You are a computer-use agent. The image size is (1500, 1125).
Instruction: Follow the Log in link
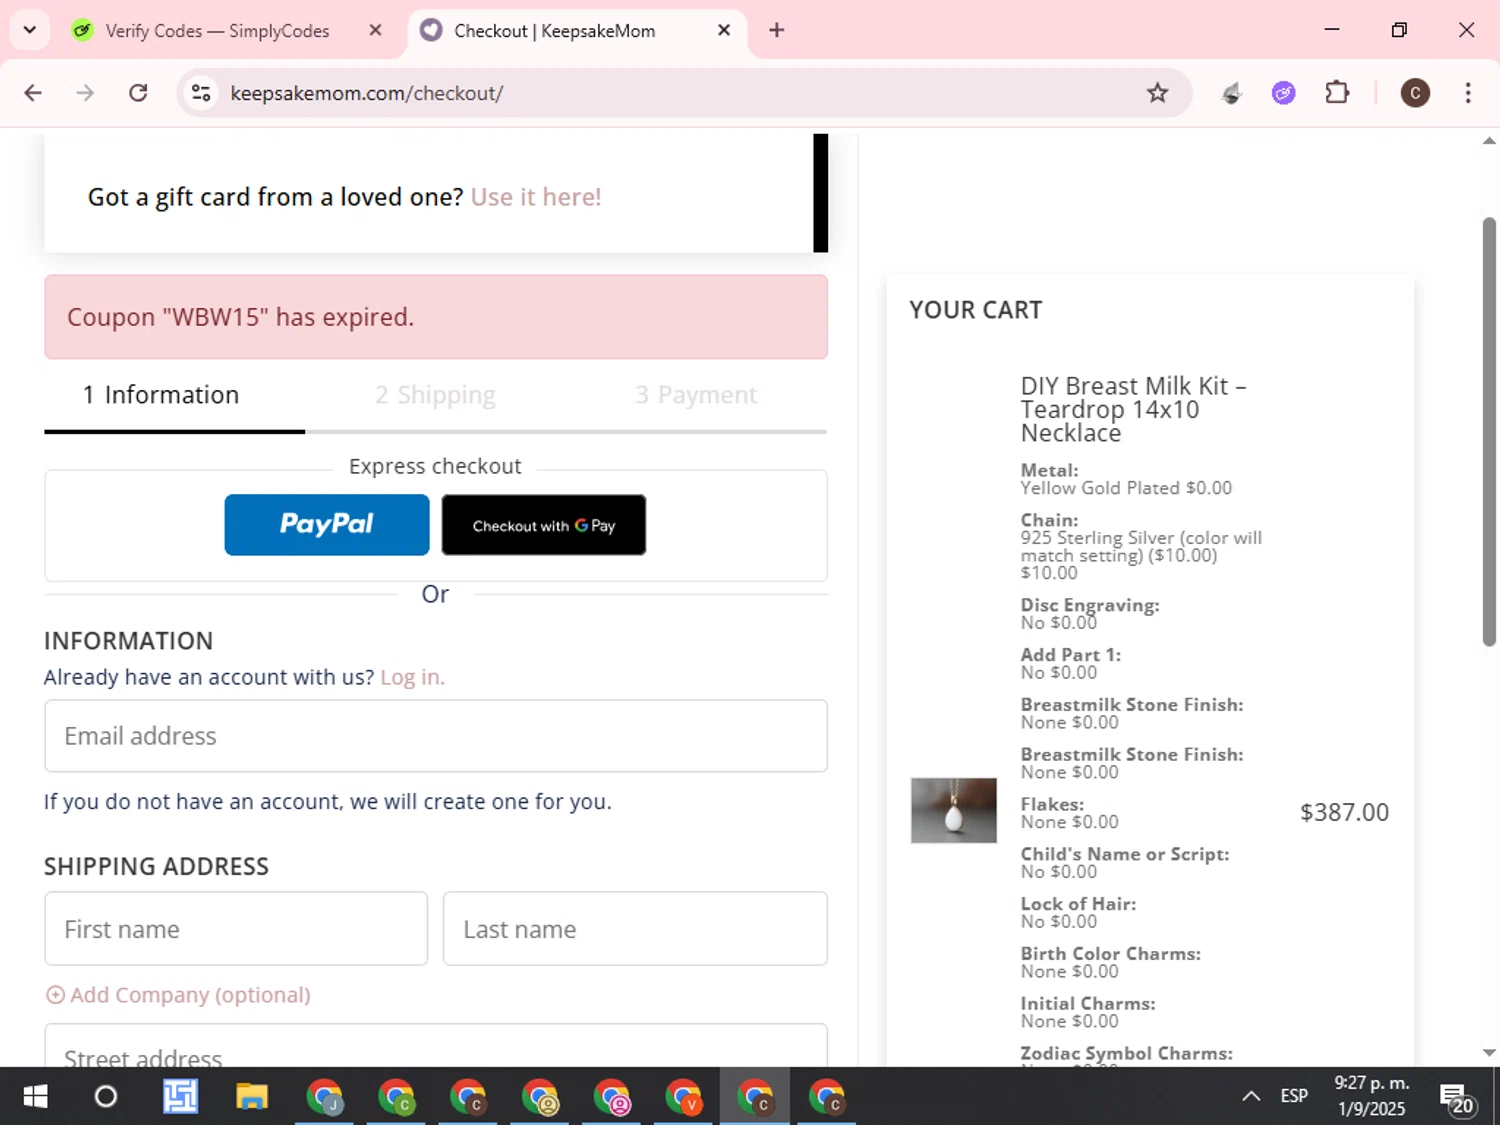[x=412, y=677]
